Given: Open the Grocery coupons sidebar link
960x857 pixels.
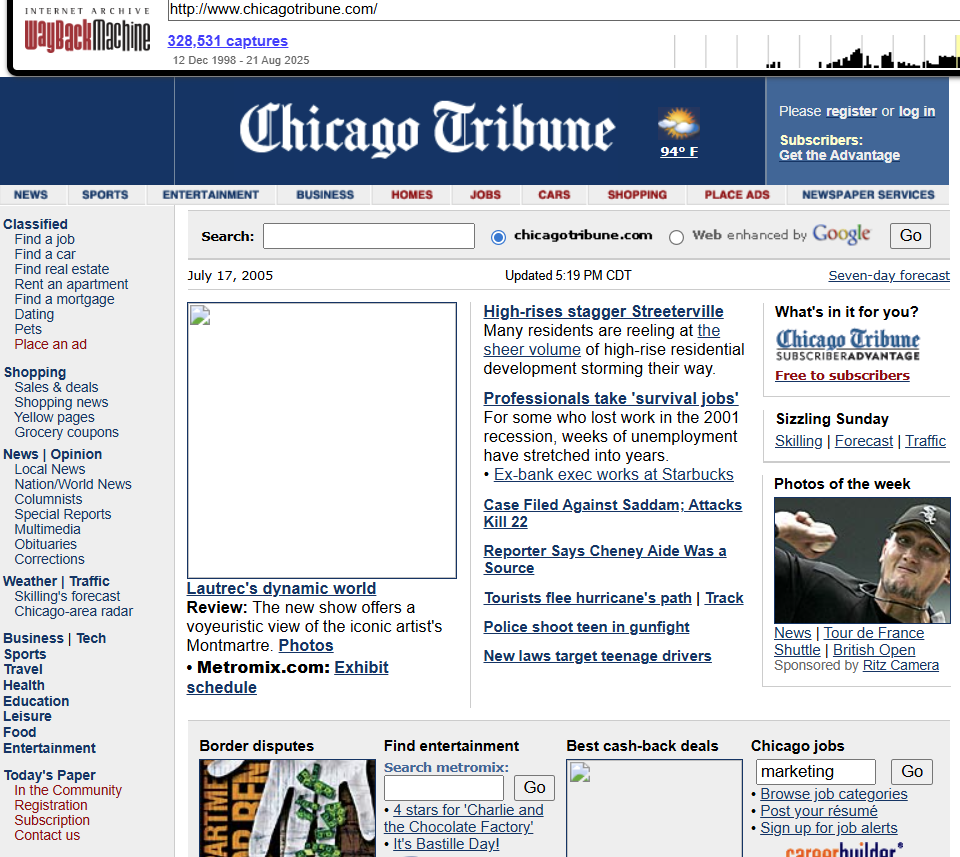Looking at the screenshot, I should point(67,432).
